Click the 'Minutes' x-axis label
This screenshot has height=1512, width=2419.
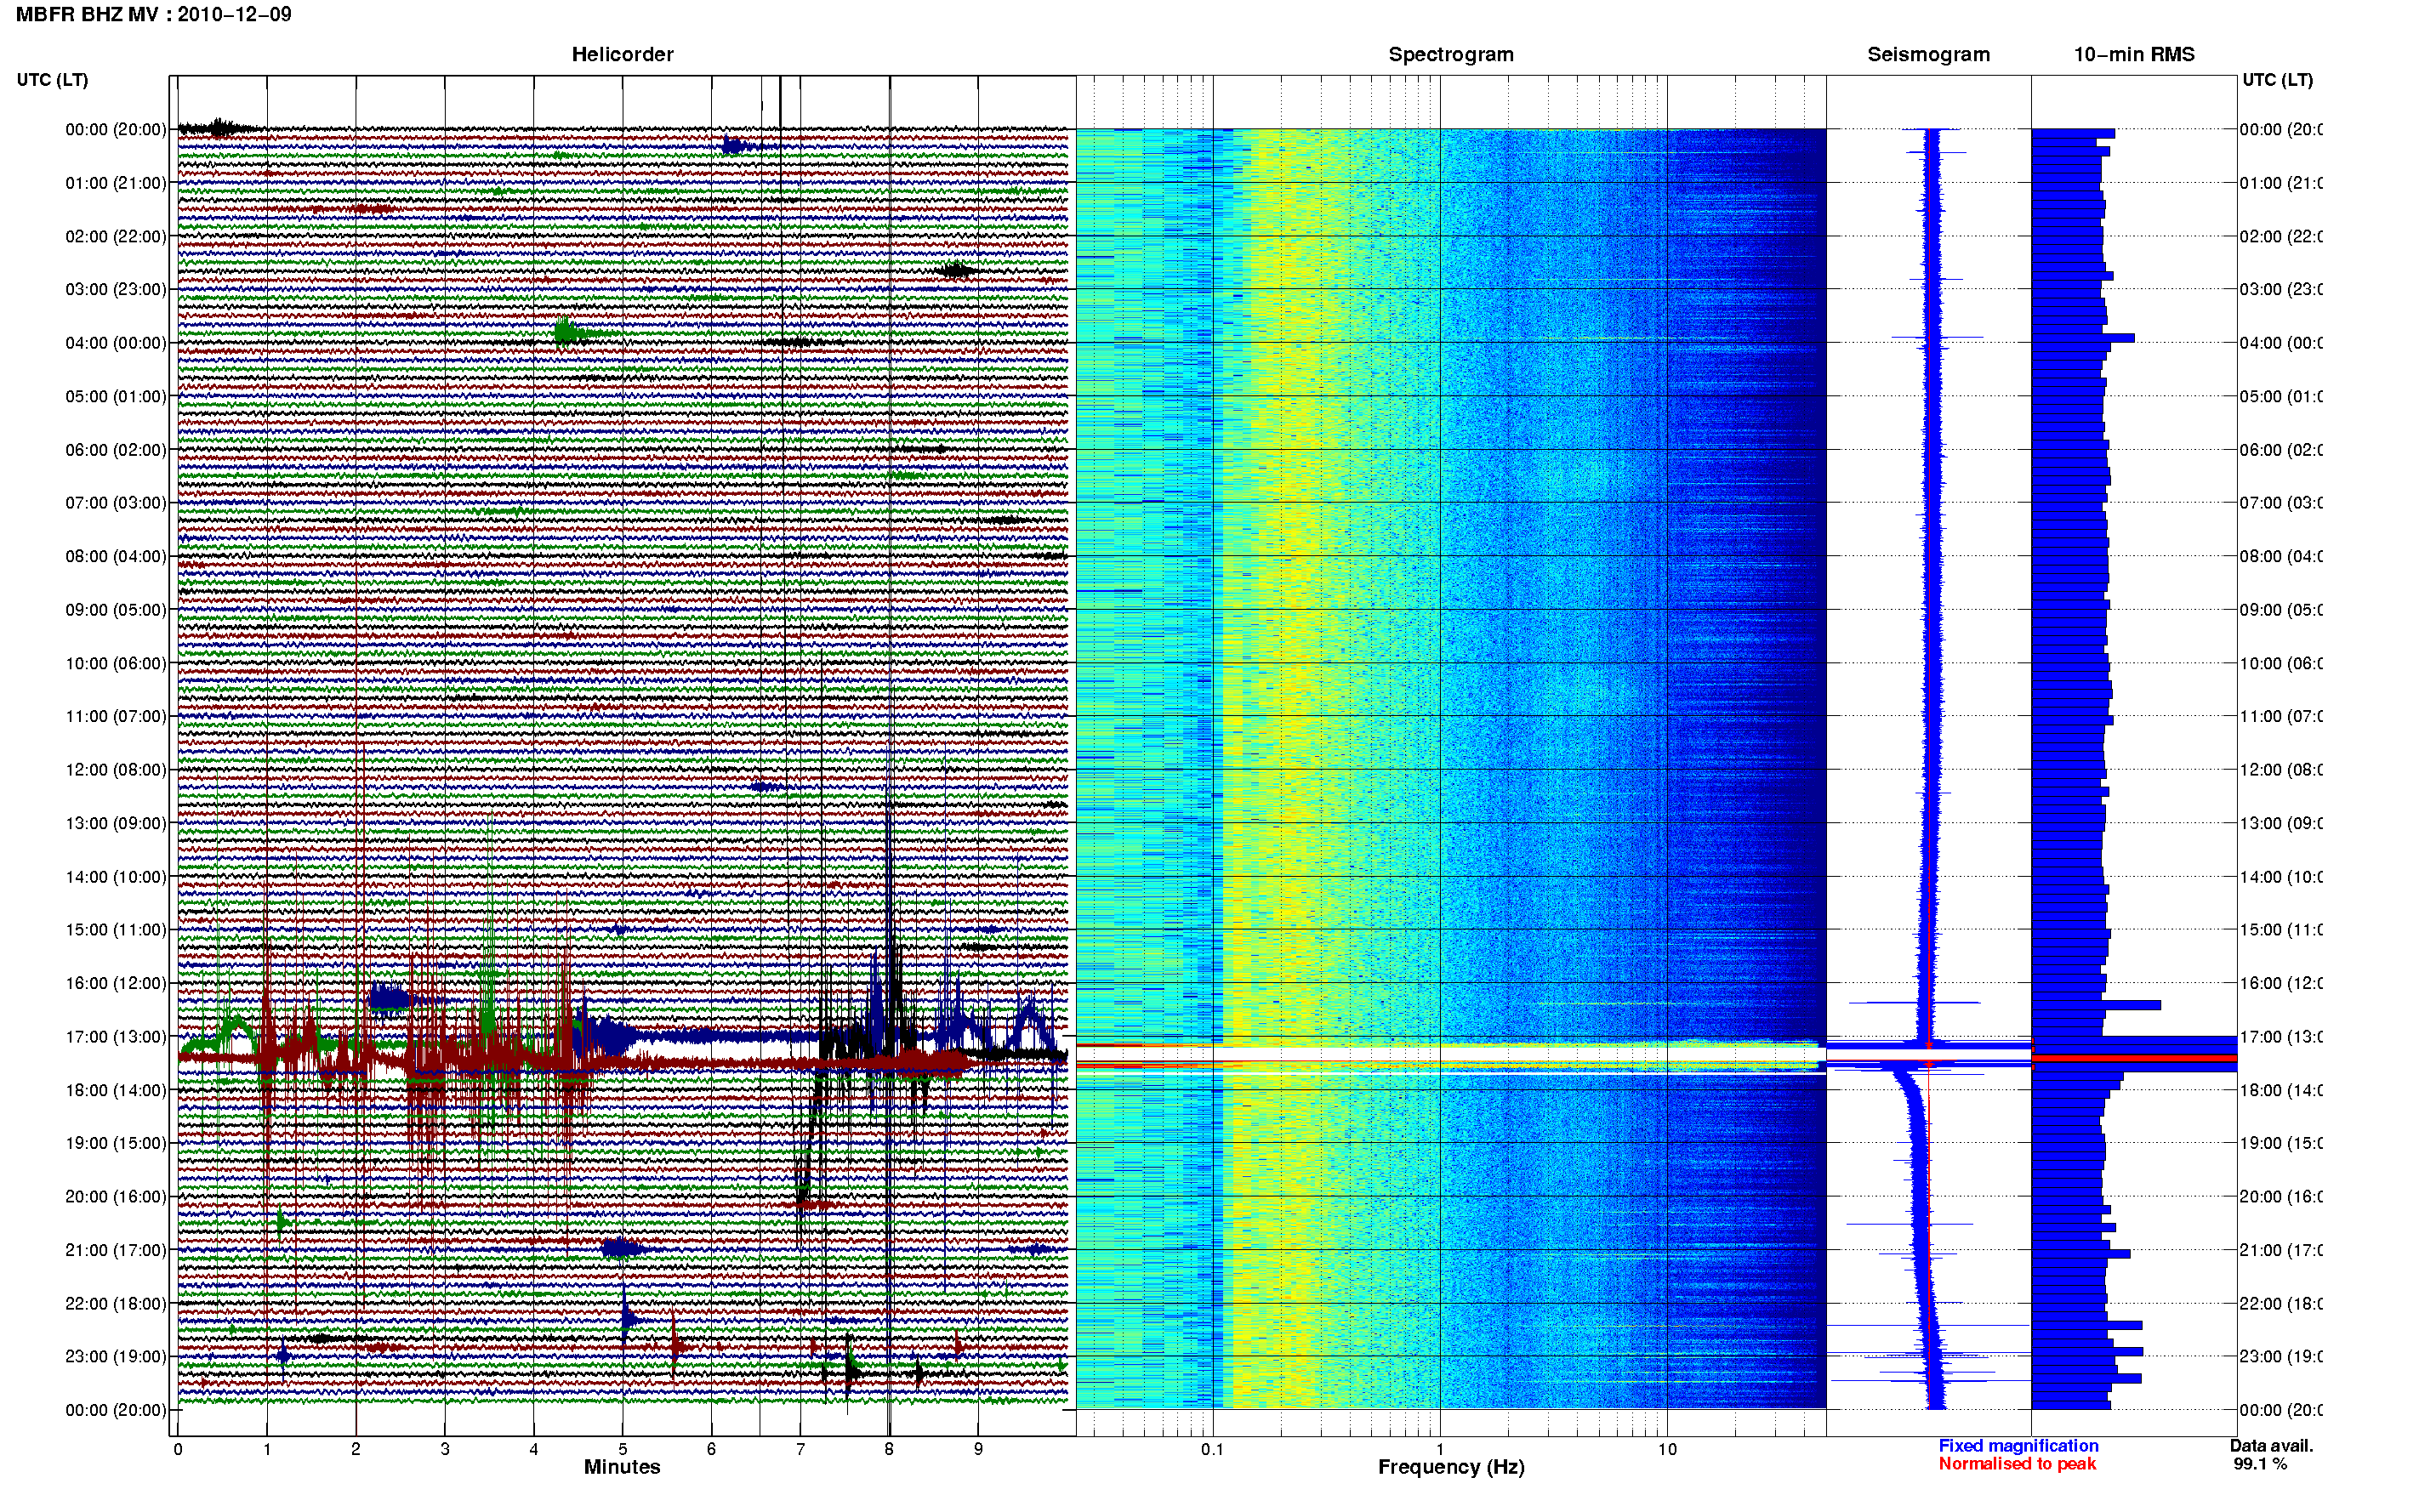[x=622, y=1467]
